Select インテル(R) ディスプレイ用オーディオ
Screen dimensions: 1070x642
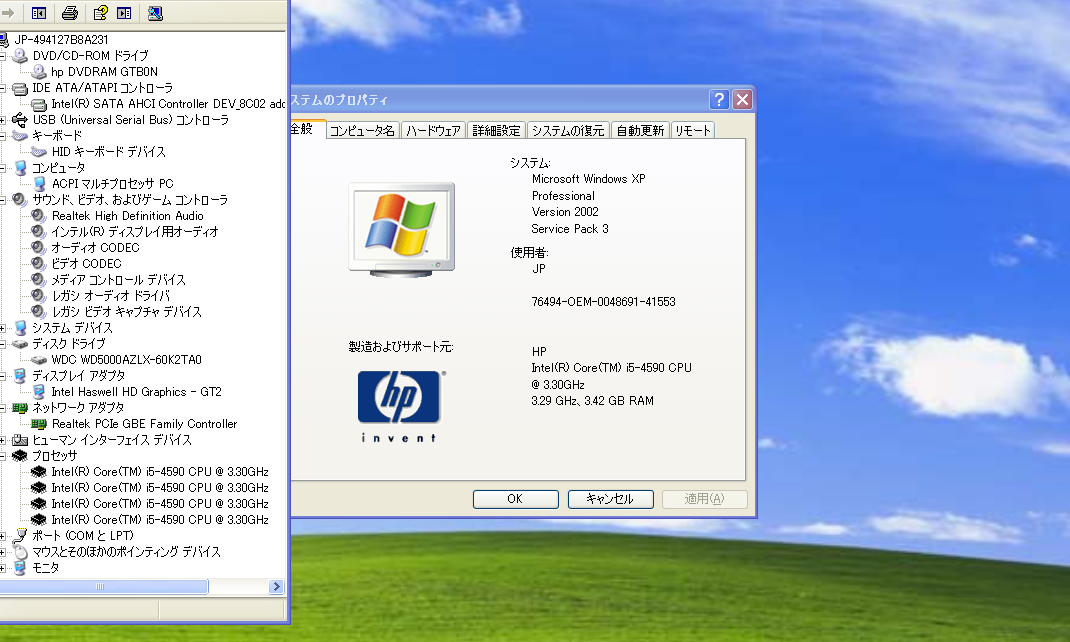(x=135, y=232)
